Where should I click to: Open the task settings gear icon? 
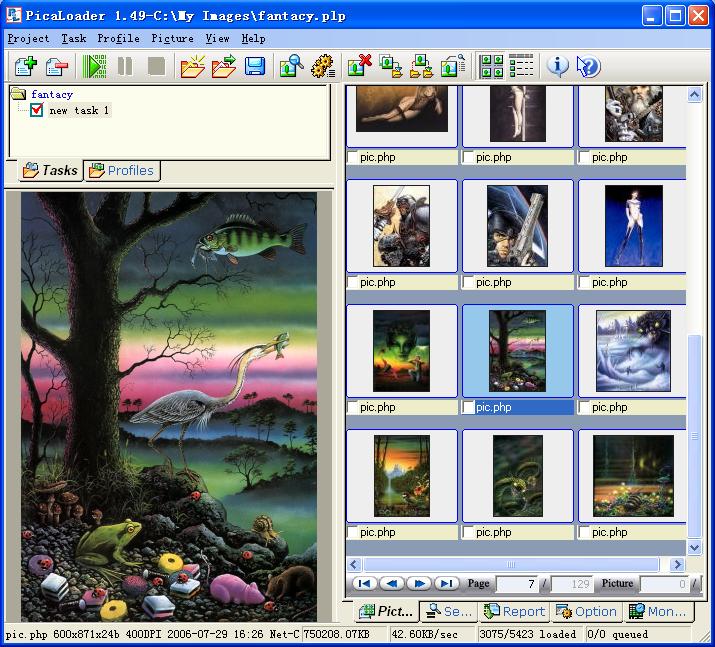point(322,67)
